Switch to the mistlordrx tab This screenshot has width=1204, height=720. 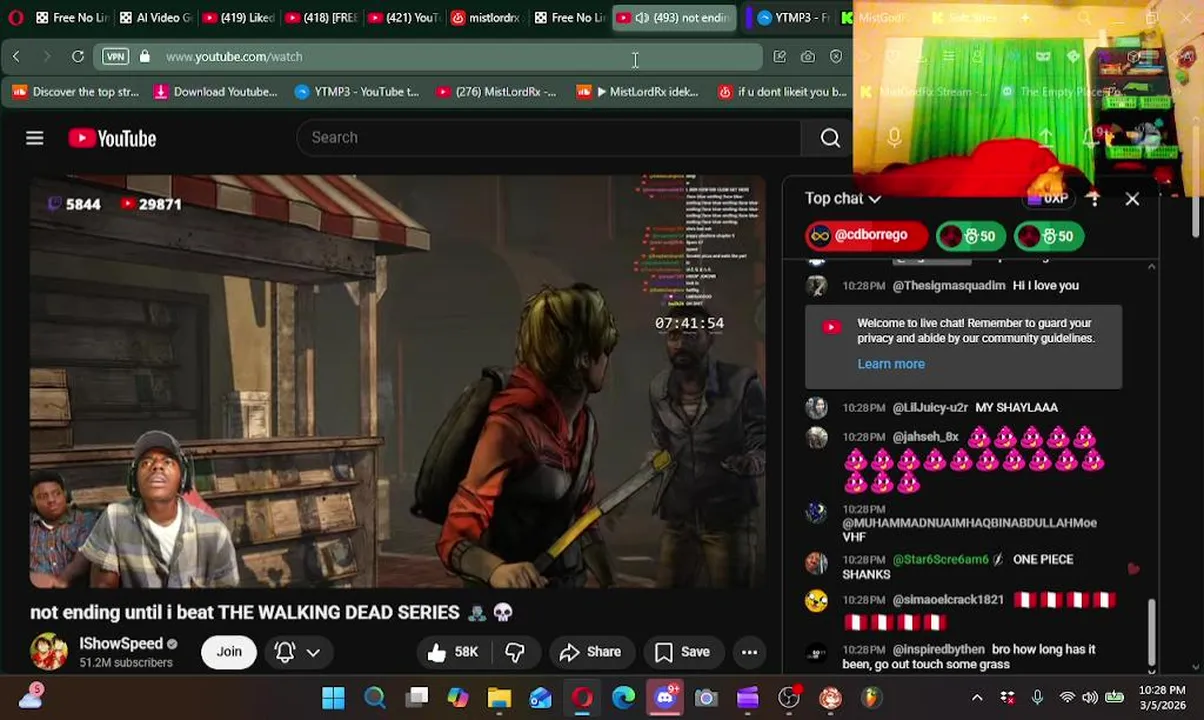pyautogui.click(x=486, y=17)
